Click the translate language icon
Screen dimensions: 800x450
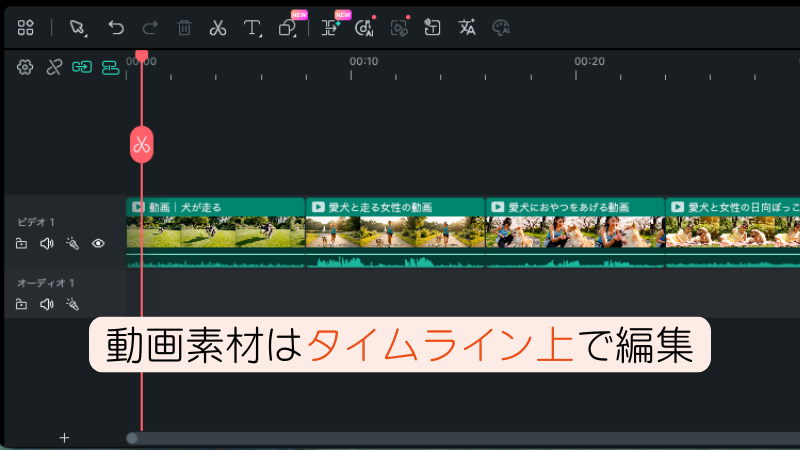tap(467, 28)
